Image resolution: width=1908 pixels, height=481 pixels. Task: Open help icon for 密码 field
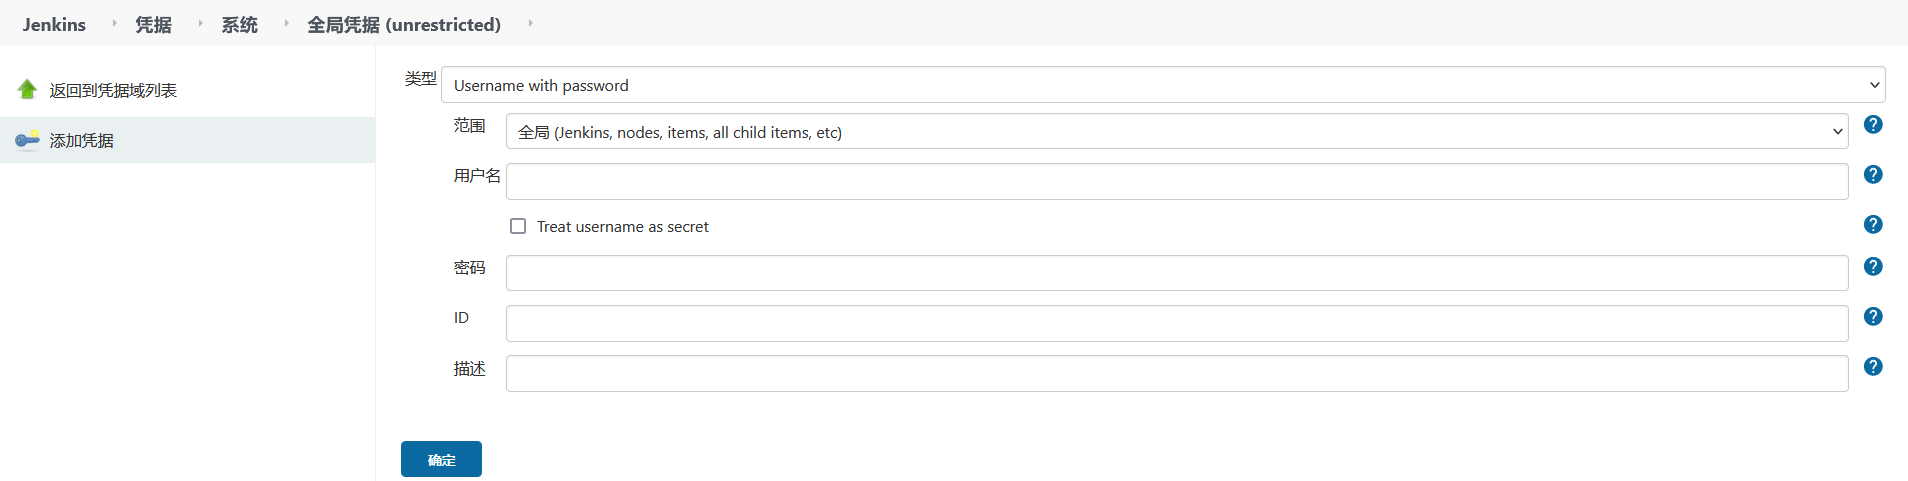pyautogui.click(x=1873, y=267)
